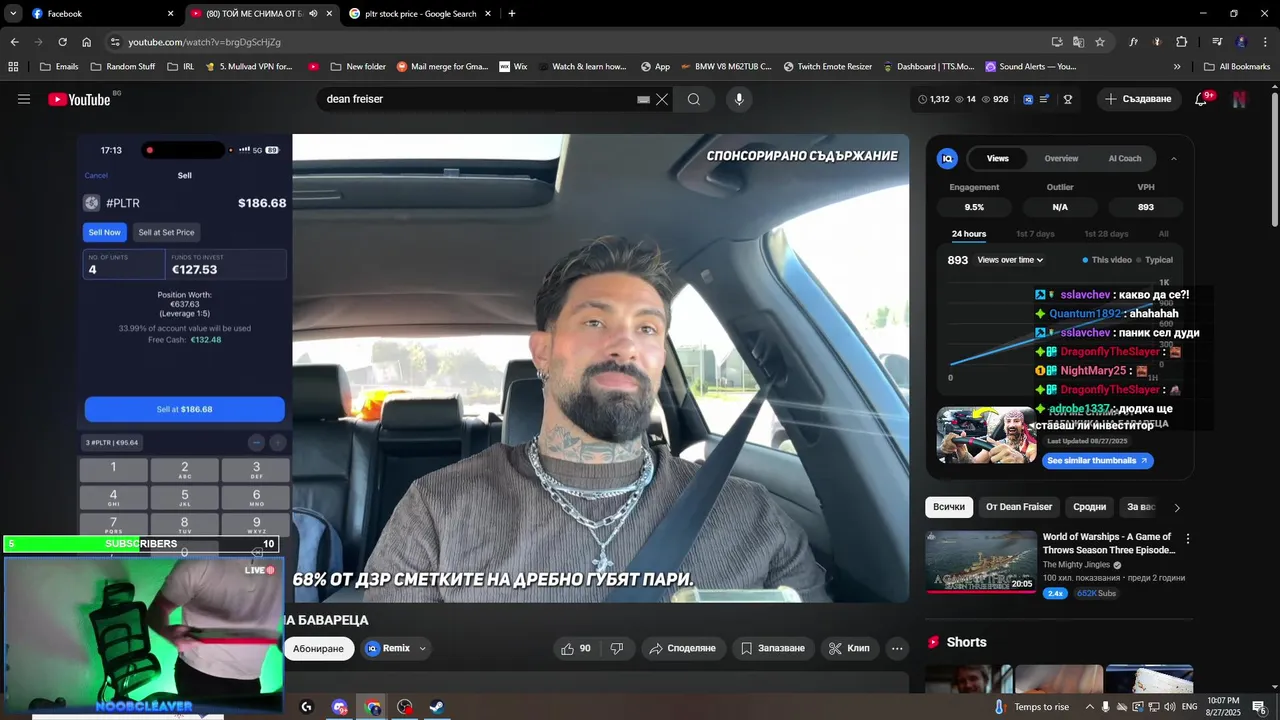Open the on-screen keyboard icon in search box
Image resolution: width=1280 pixels, height=720 pixels.
pos(643,99)
